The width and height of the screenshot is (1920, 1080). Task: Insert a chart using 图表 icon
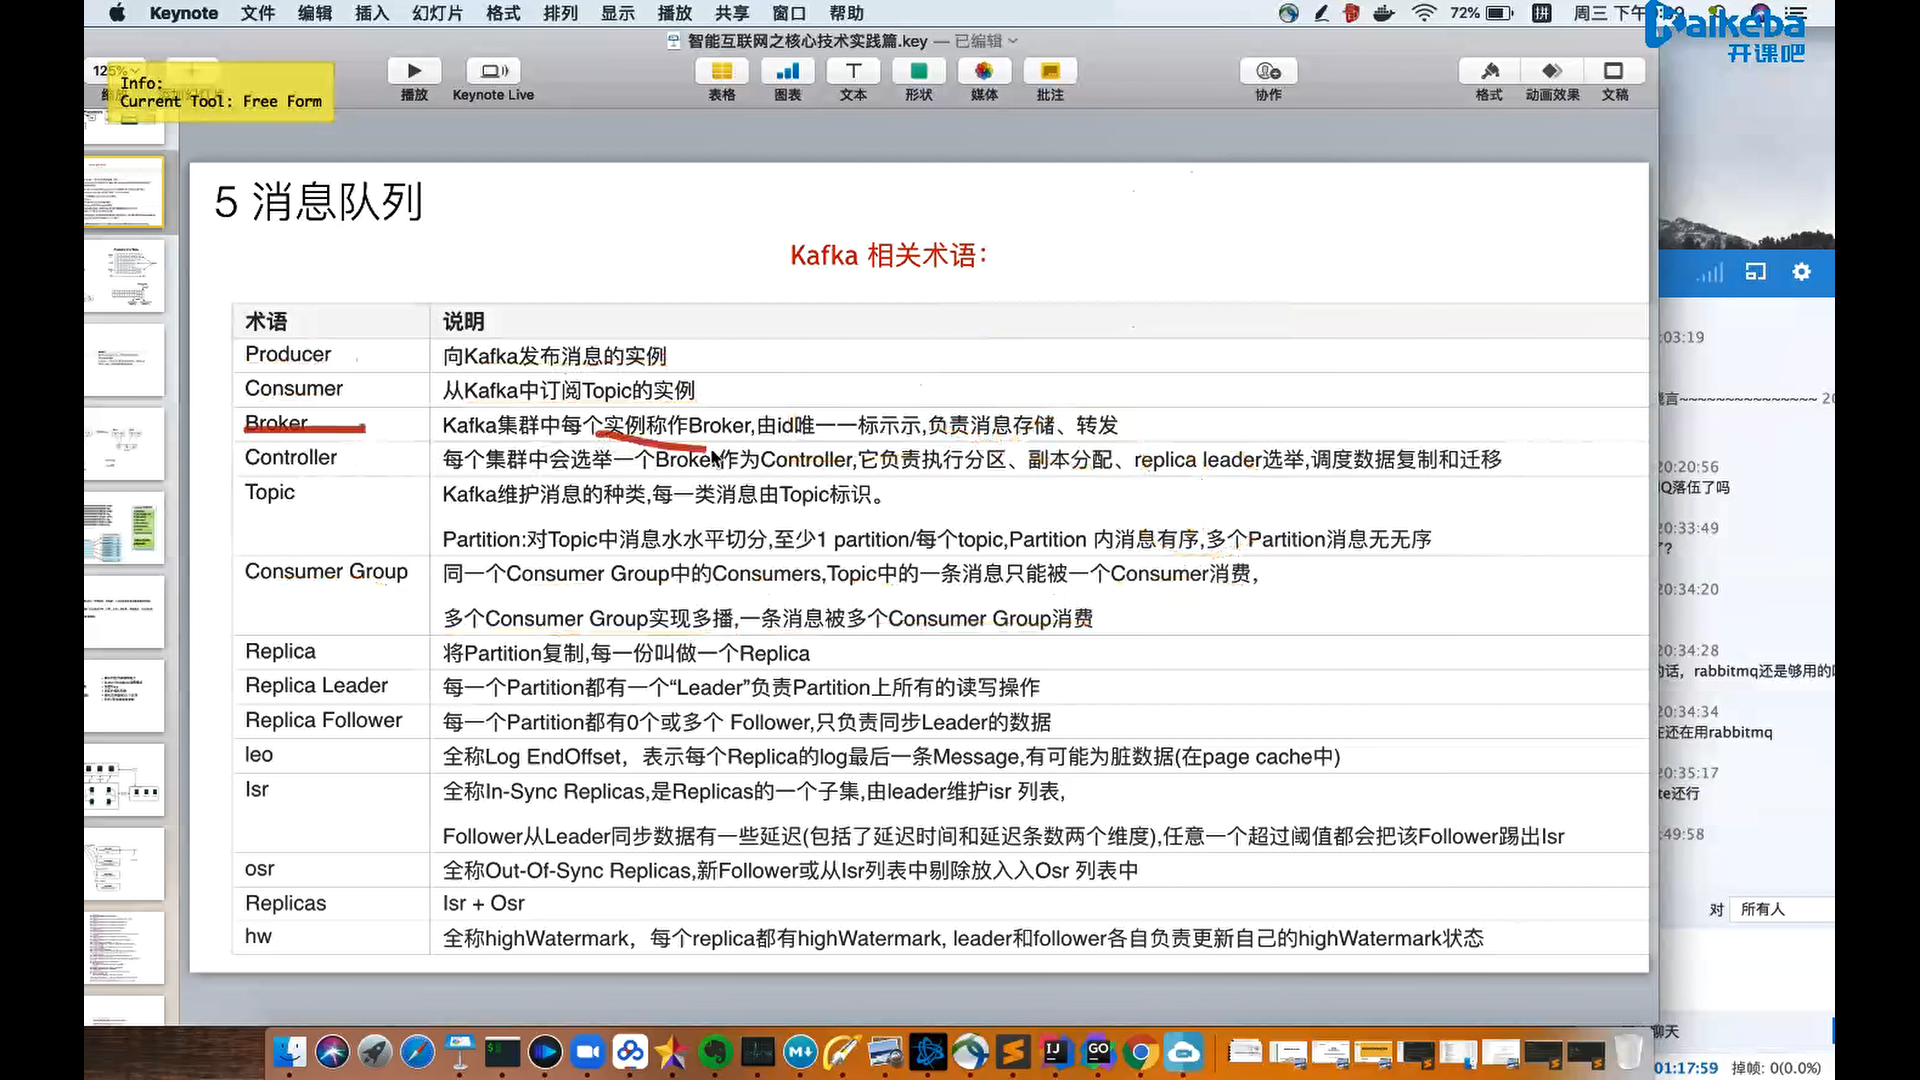click(x=787, y=71)
